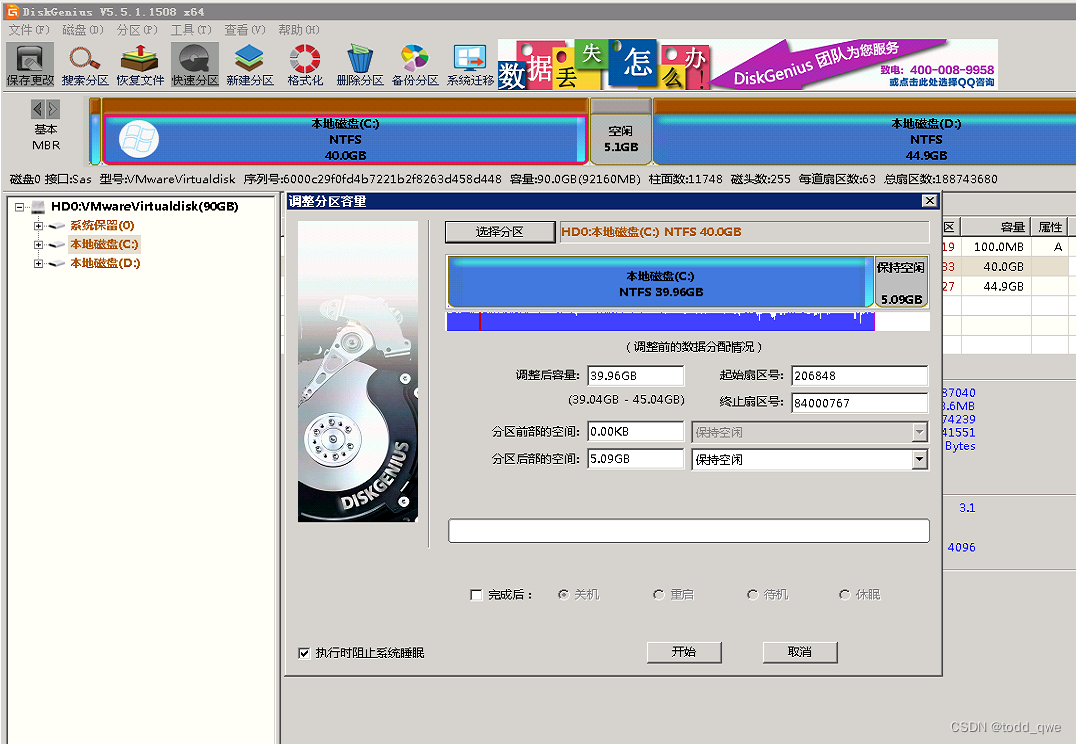
Task: Click the 终止扇区号 input field
Action: [x=859, y=403]
